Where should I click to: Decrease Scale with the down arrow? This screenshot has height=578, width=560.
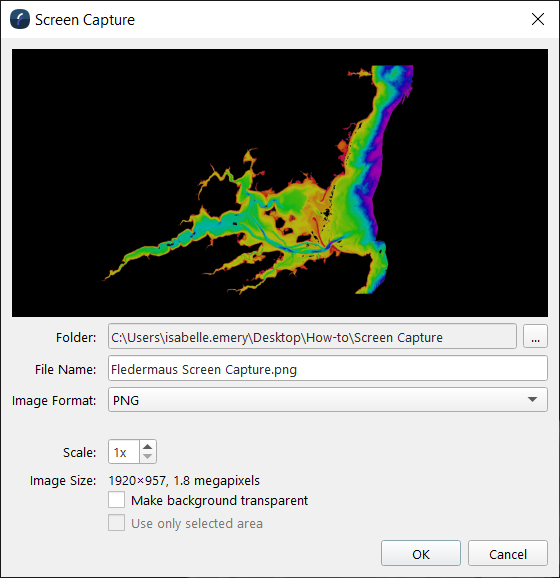coord(147,457)
